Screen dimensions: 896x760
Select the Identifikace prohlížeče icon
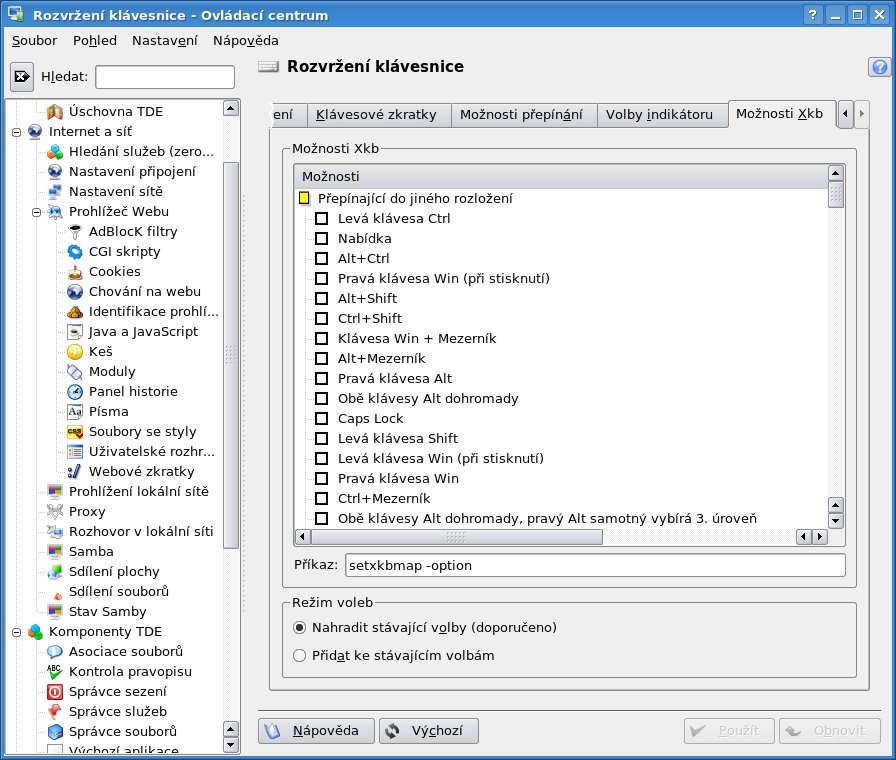[x=75, y=311]
